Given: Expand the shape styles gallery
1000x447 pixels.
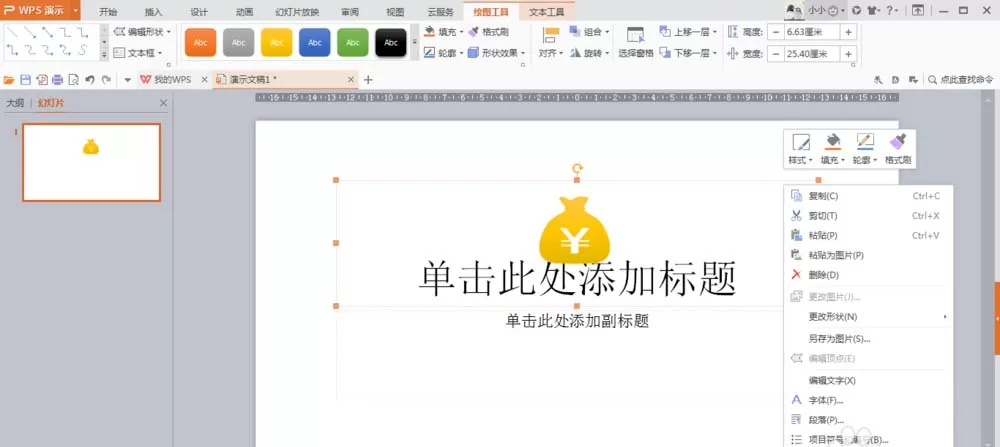Looking at the screenshot, I should pos(414,42).
